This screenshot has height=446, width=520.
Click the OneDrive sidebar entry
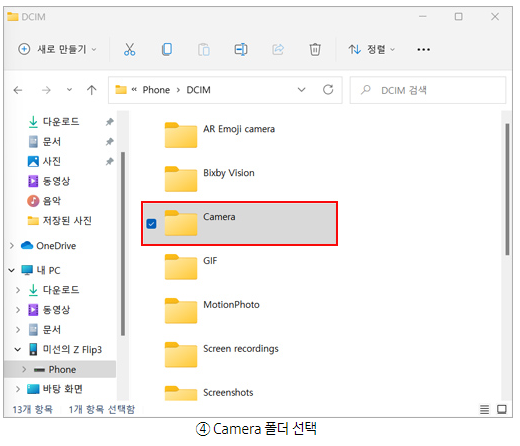[49, 246]
